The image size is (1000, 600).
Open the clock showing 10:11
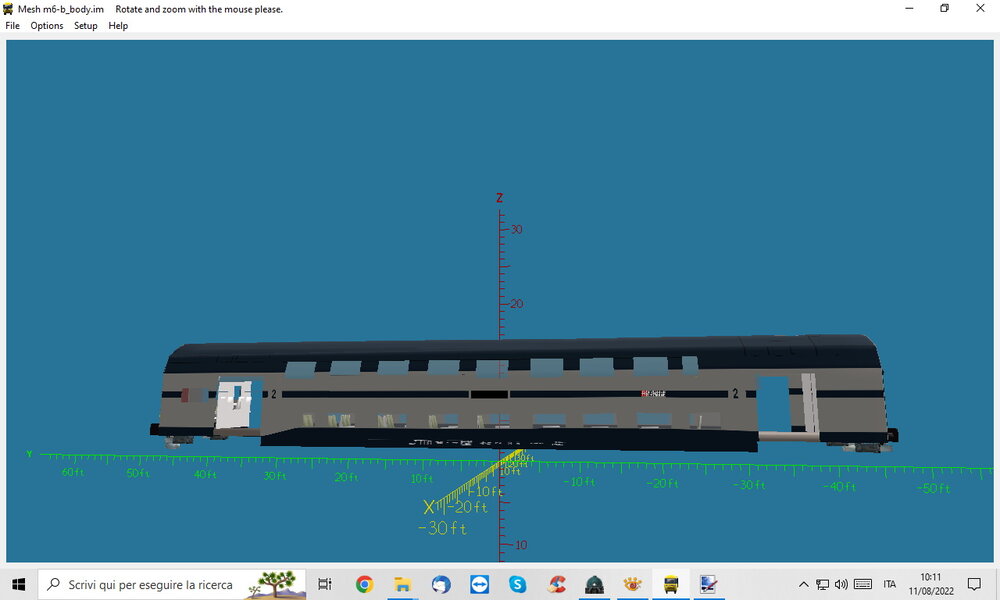tap(931, 584)
